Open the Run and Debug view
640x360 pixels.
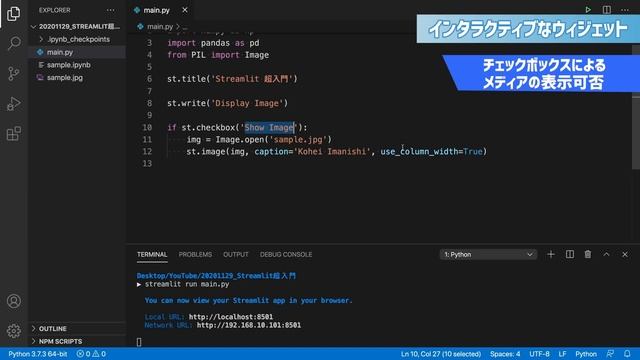pos(13,104)
